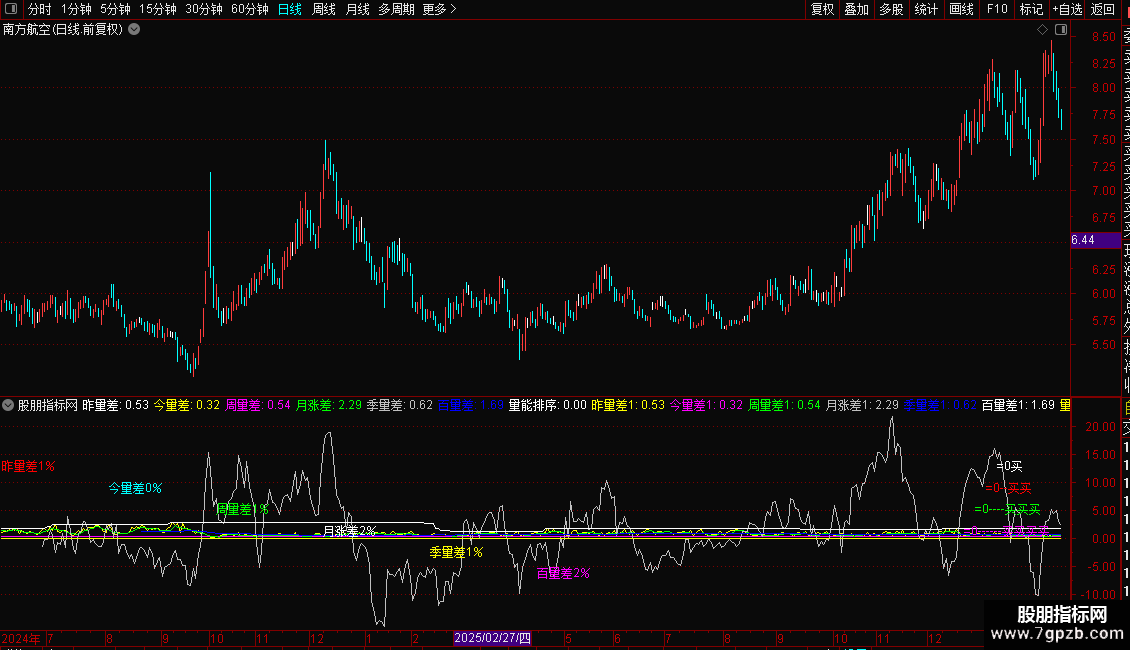
Task: Click the 标记 mark button
Action: tap(1031, 9)
